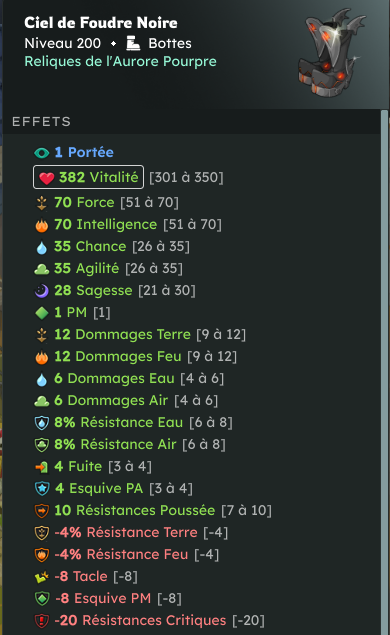Click the red Résistances Critiques shield icon
390x635 pixels.
click(42, 621)
